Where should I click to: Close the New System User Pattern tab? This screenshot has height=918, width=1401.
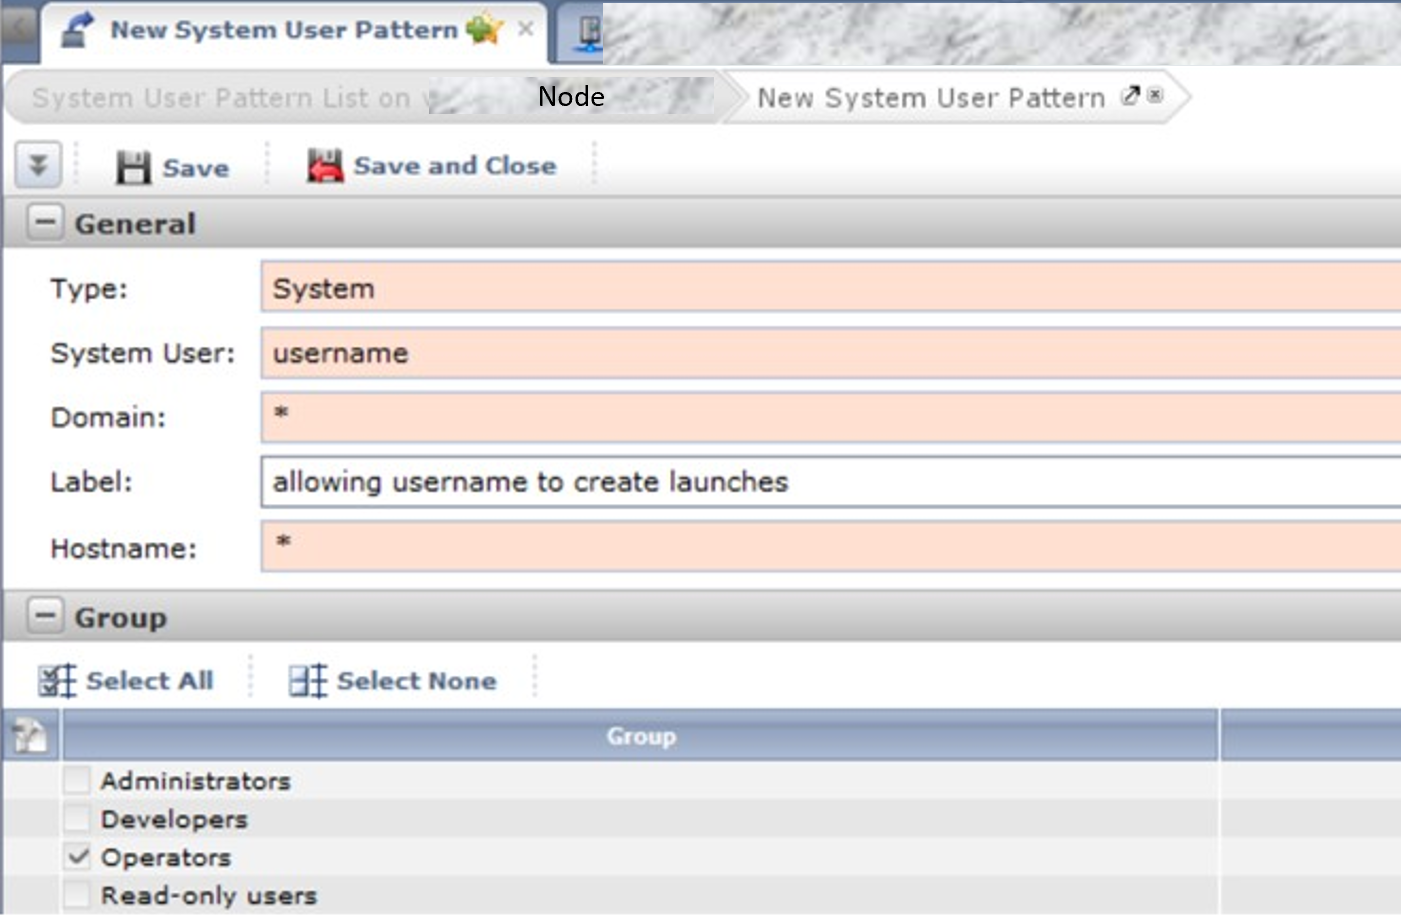coord(526,29)
